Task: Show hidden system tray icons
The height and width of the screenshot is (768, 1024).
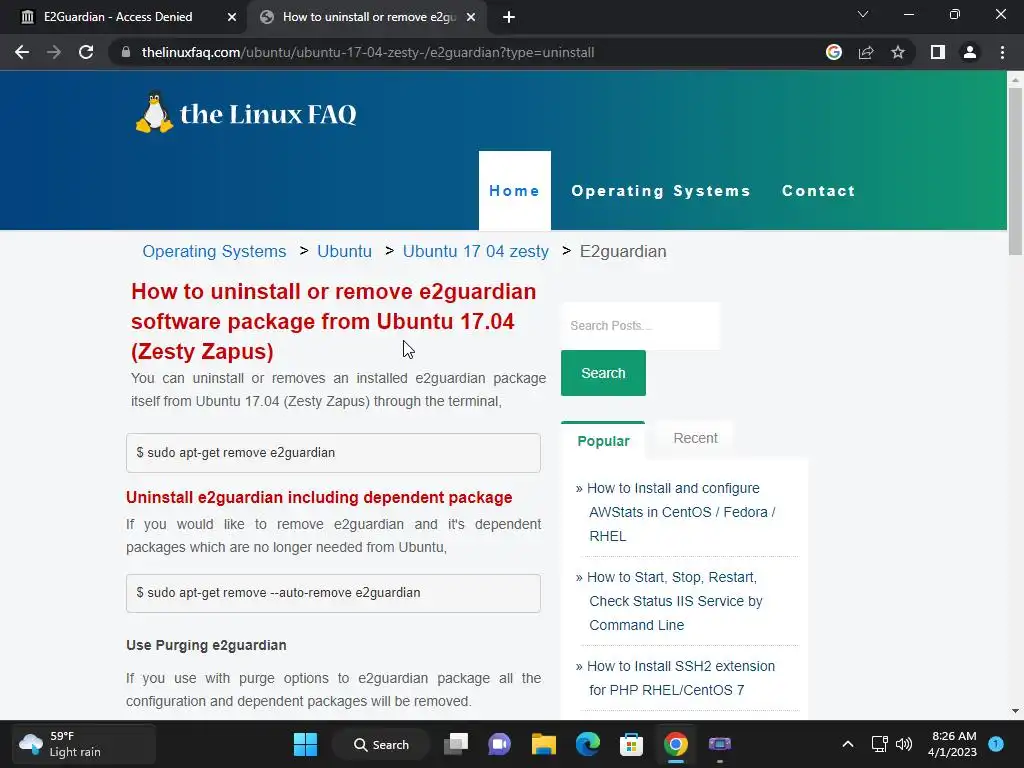Action: point(848,744)
